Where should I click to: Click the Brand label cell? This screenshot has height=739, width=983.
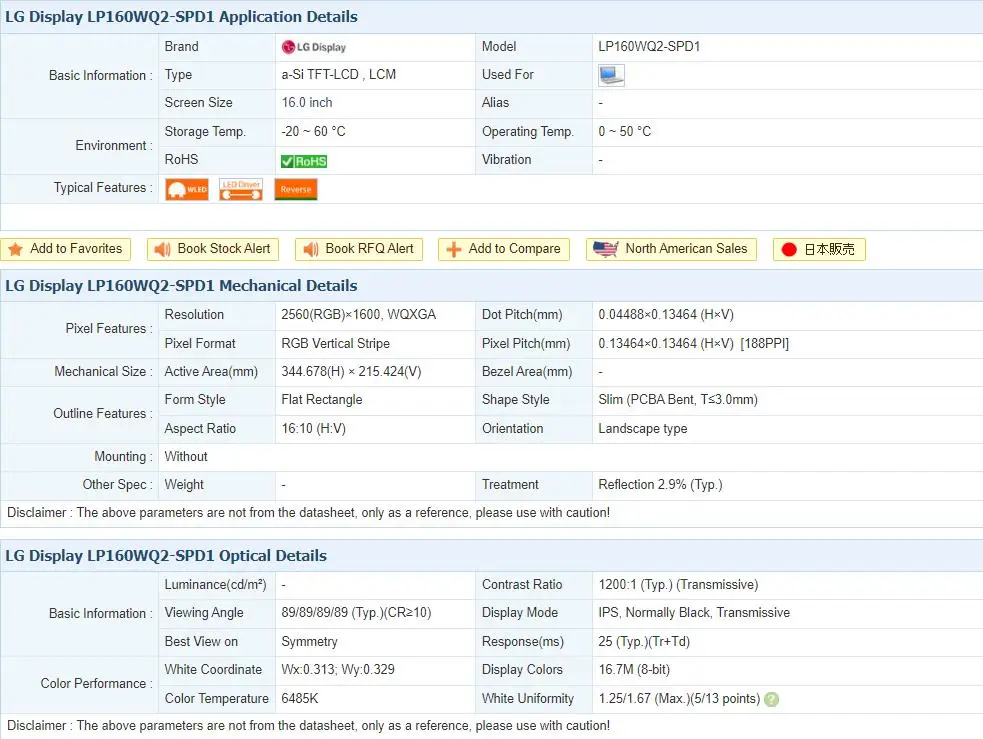click(216, 47)
